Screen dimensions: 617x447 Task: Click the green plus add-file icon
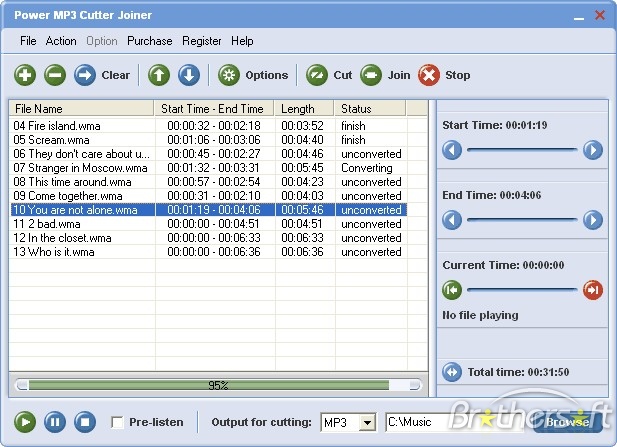point(25,75)
